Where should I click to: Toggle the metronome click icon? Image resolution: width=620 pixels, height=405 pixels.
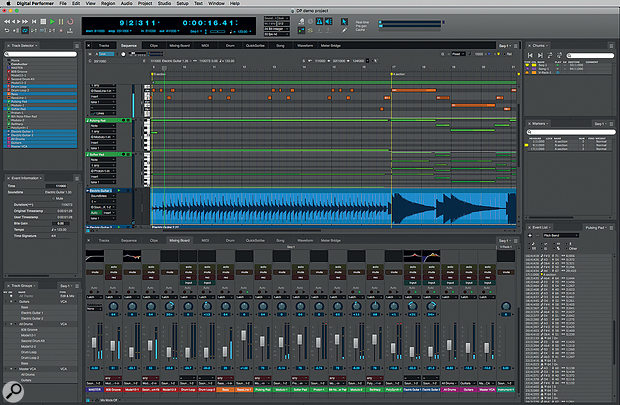coord(319,21)
